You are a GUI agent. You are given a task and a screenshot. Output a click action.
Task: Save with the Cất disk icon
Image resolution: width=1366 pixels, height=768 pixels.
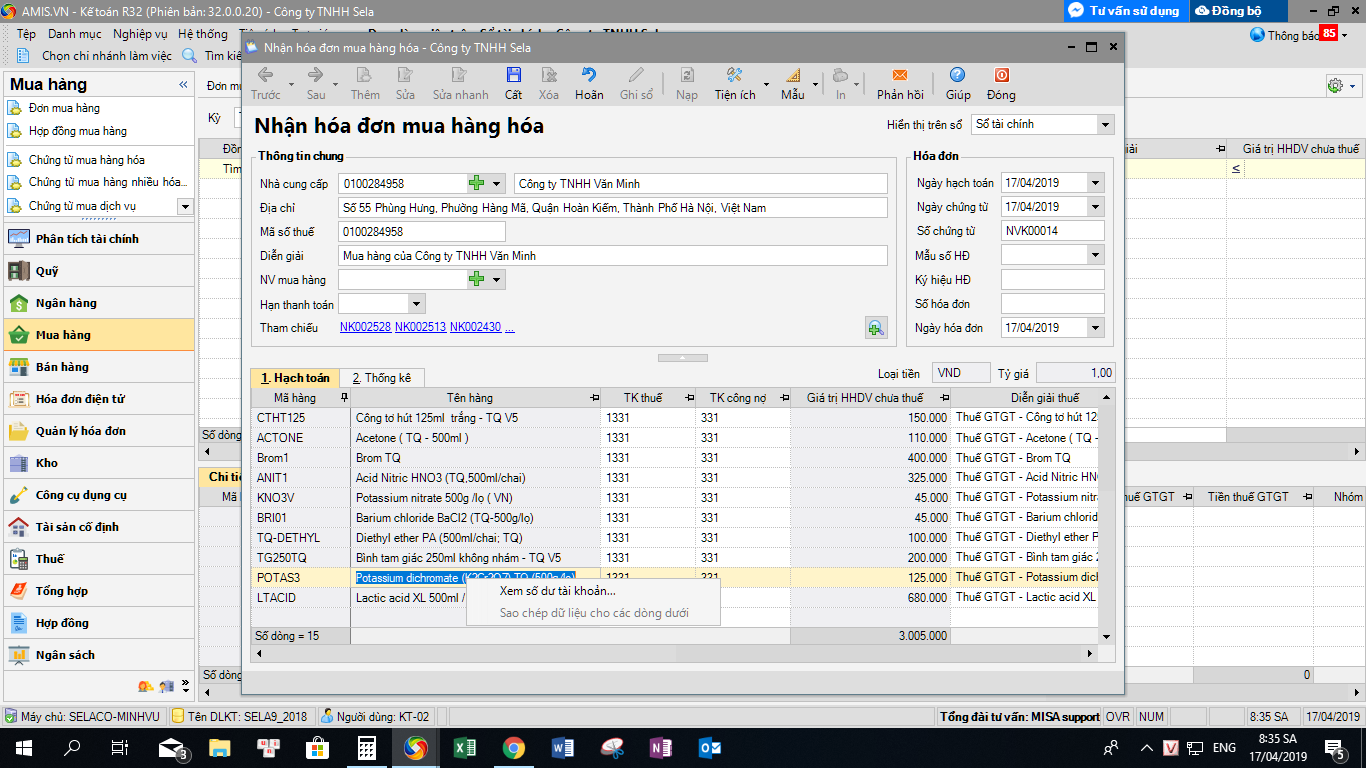coord(513,75)
